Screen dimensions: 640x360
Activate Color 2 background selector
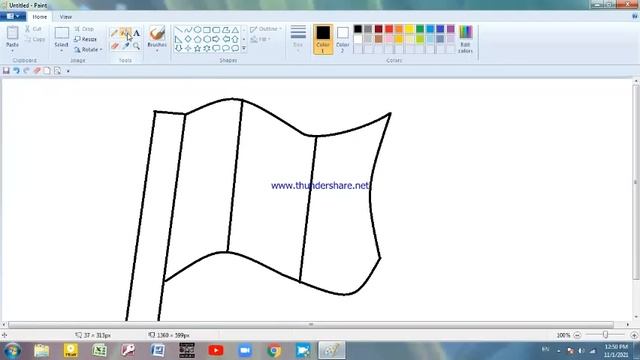pyautogui.click(x=342, y=39)
